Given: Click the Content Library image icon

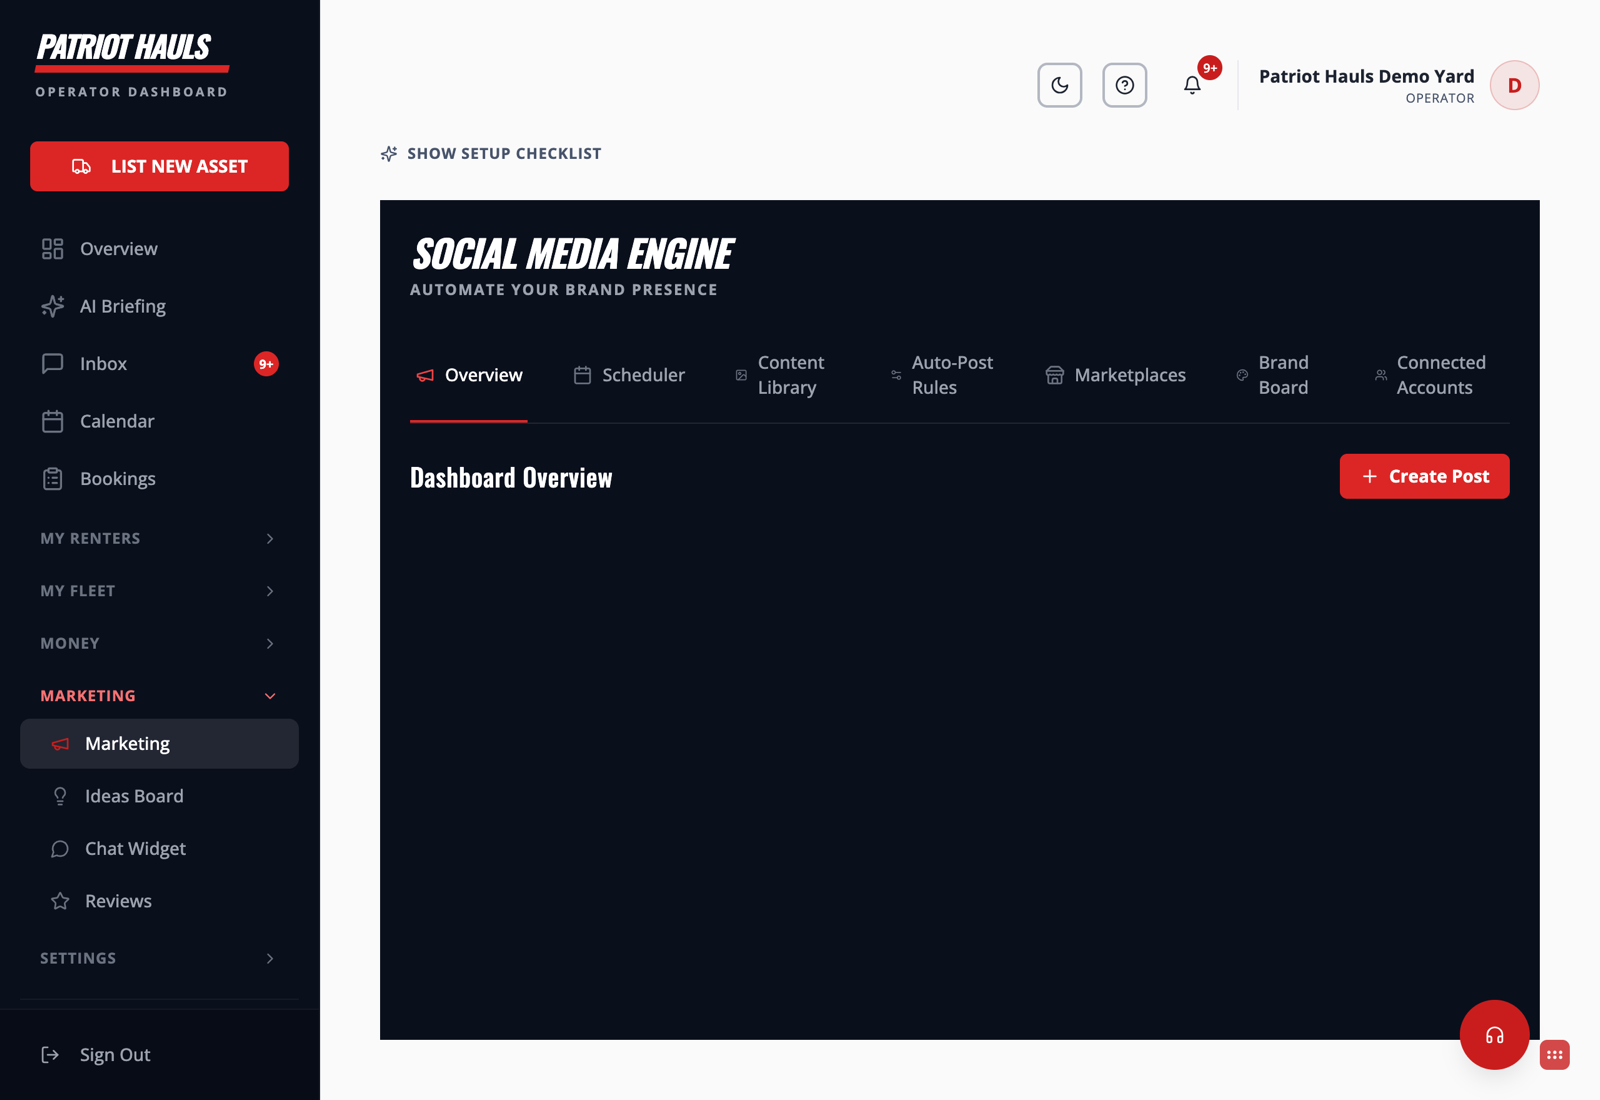Looking at the screenshot, I should point(741,375).
